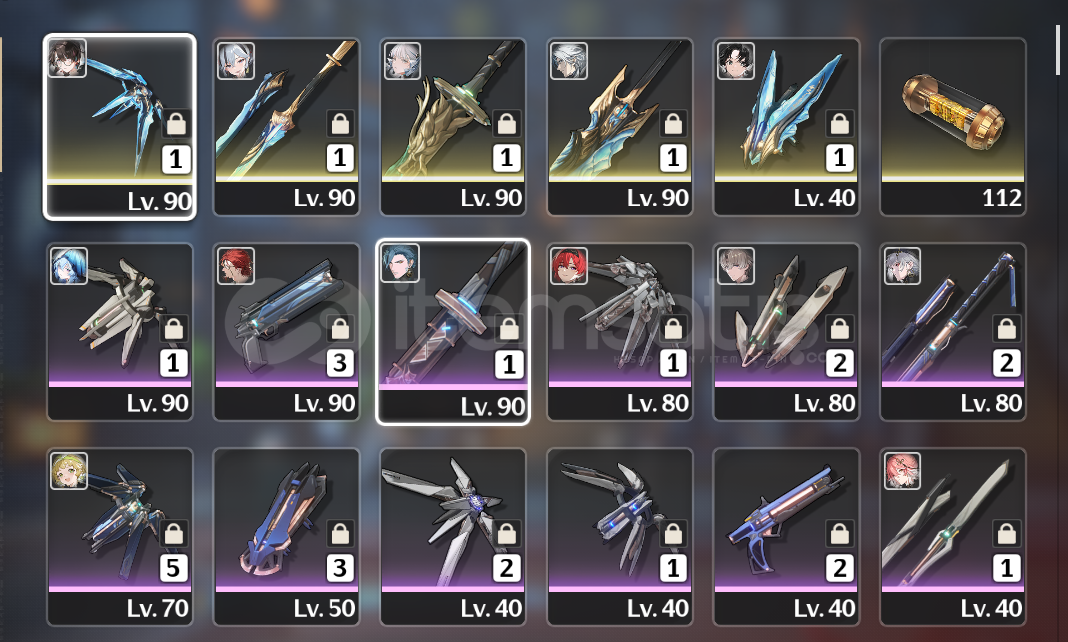Click the red-haired avatar on Lv. 80 gauntlets

click(569, 266)
